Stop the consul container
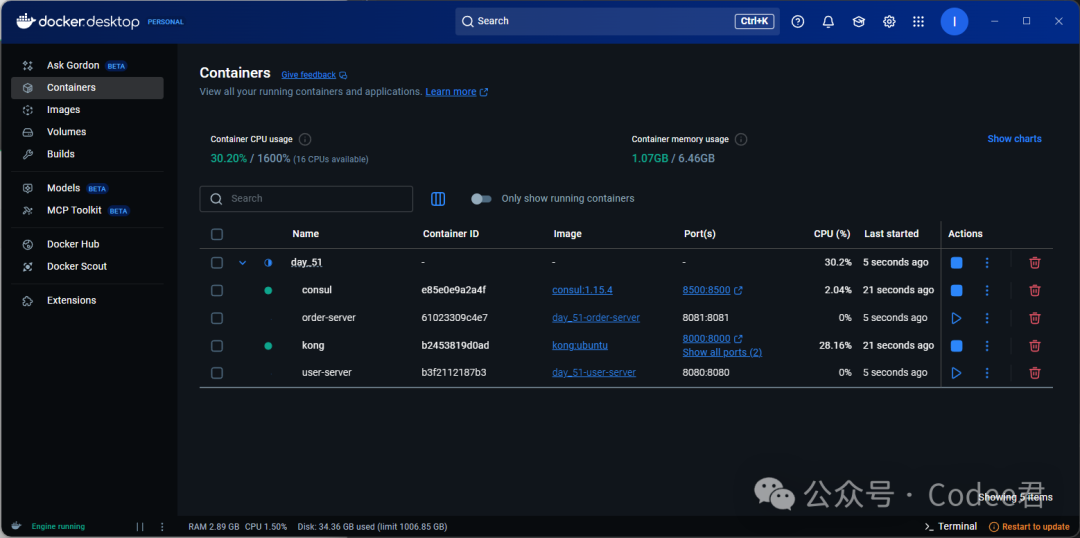The width and height of the screenshot is (1080, 538). pos(956,290)
